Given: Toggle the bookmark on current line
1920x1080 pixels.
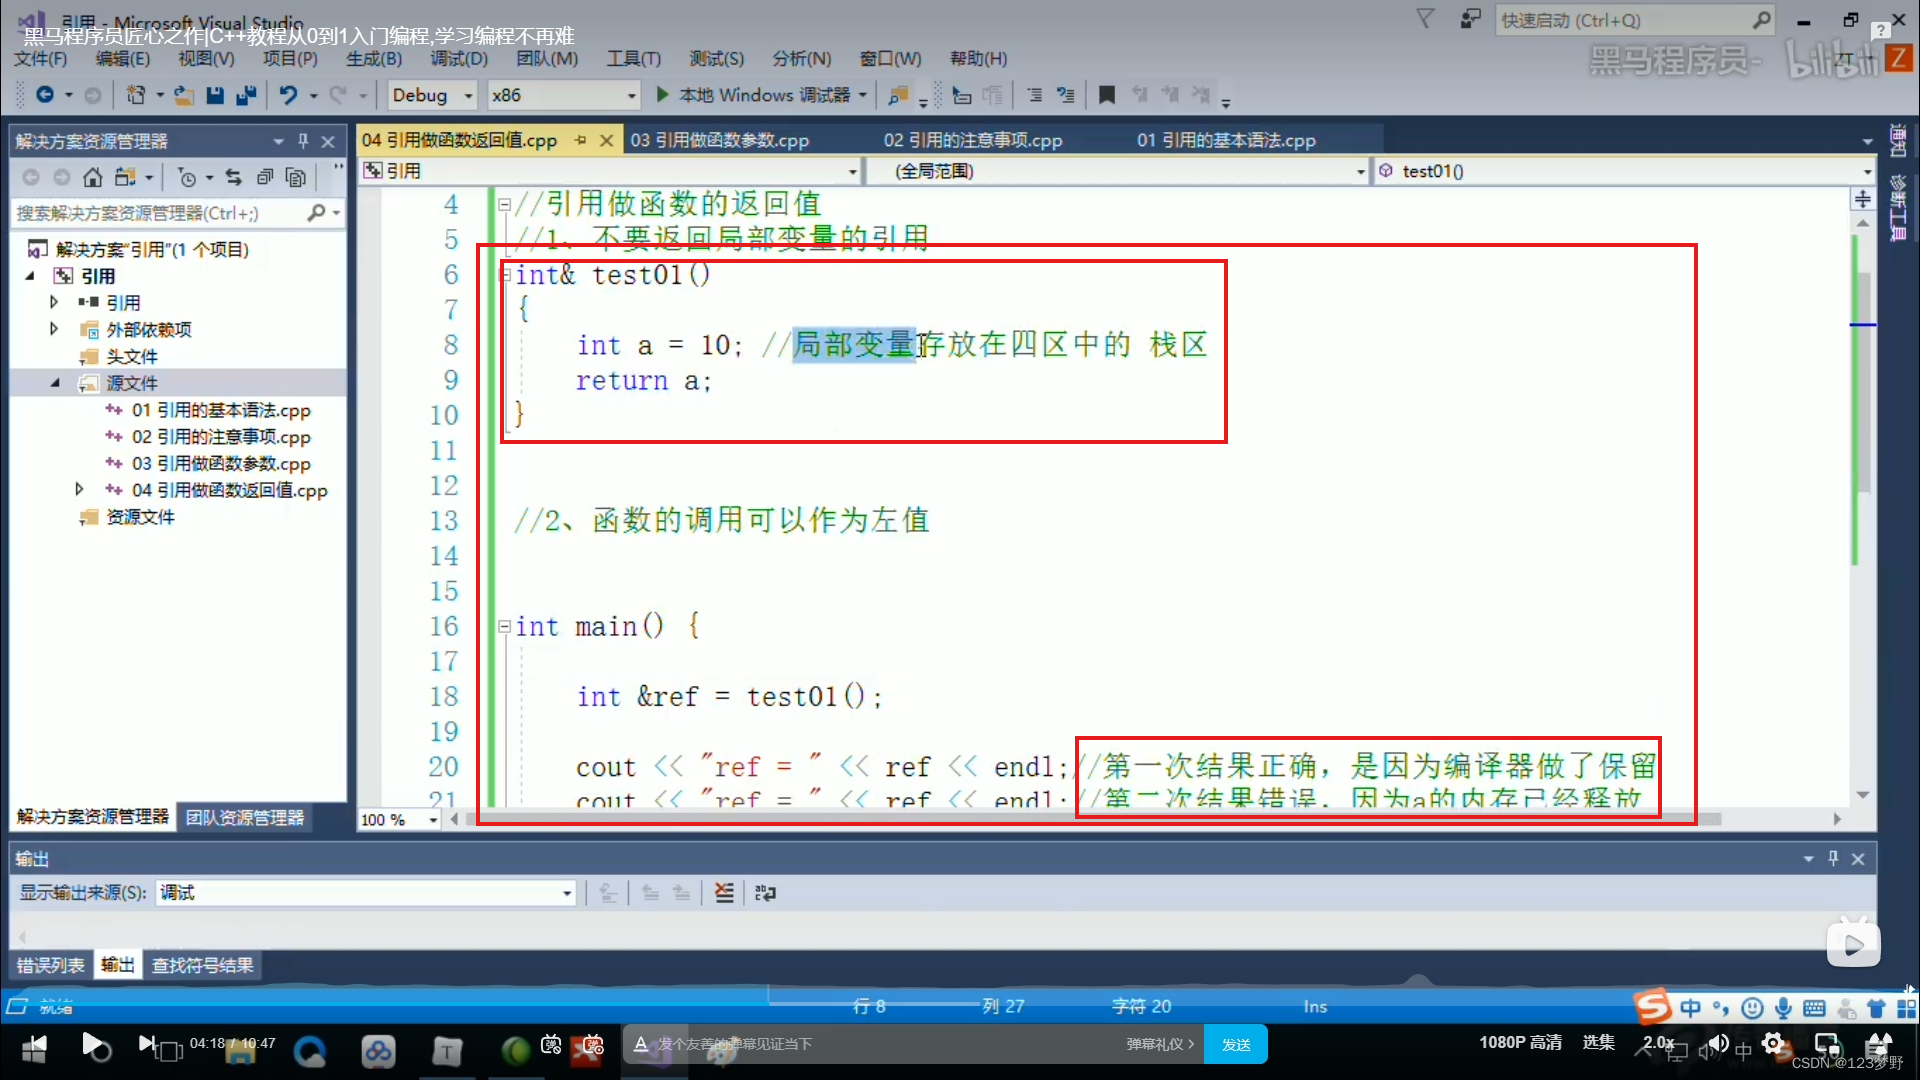Looking at the screenshot, I should click(1107, 95).
